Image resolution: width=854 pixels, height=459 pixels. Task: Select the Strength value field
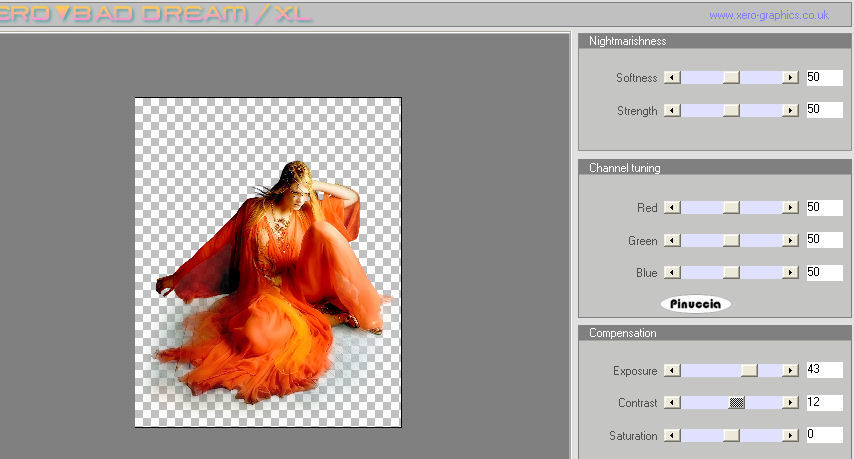coord(825,109)
